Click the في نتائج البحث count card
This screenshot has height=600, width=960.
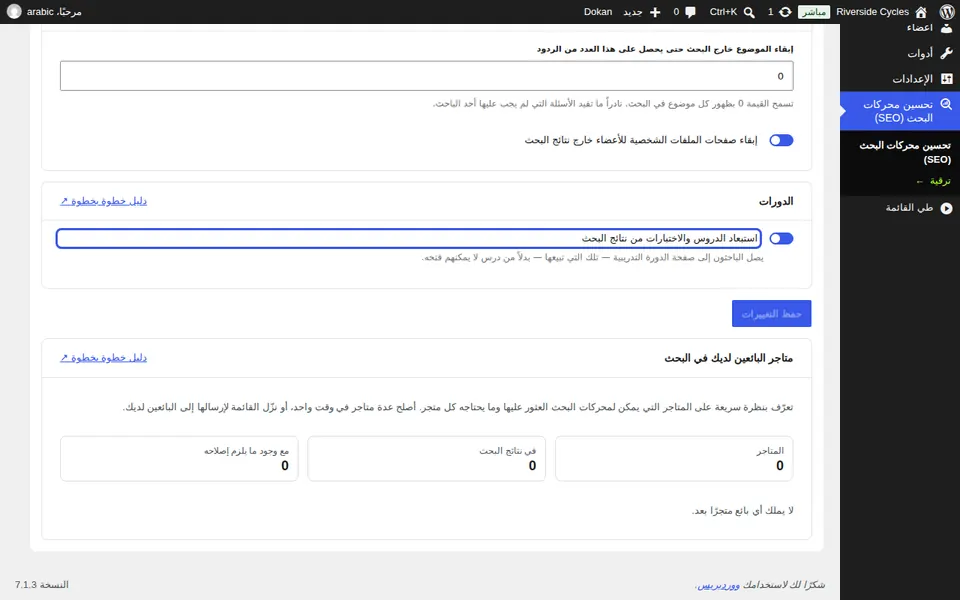(x=427, y=459)
